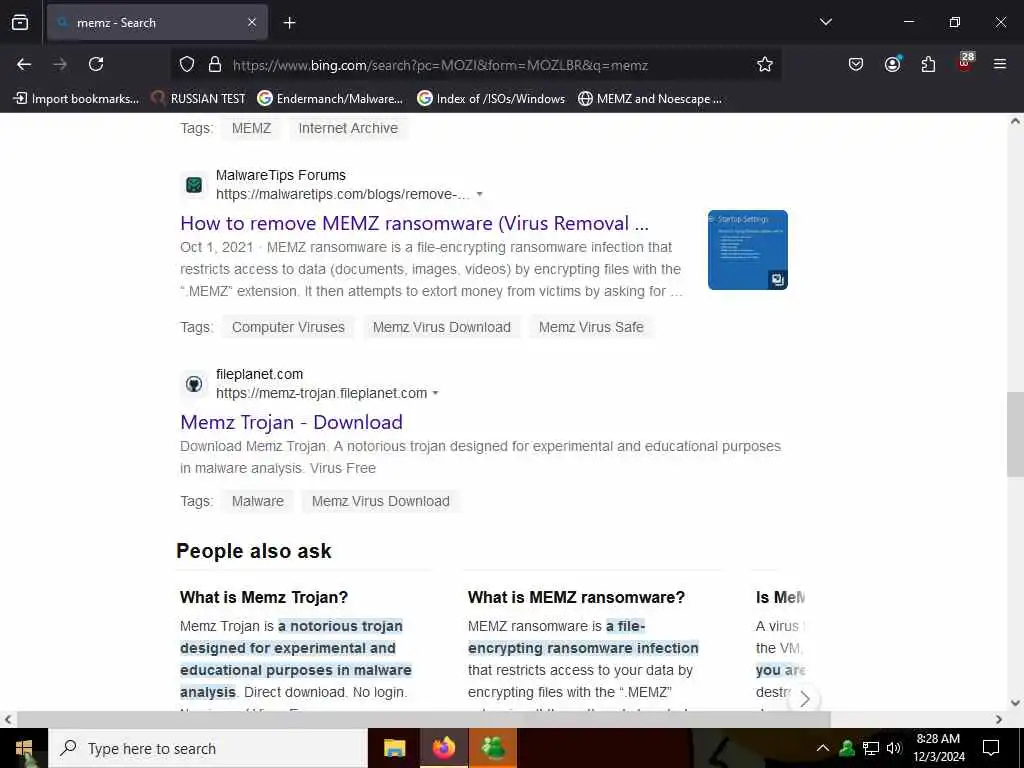Click the scroll left arrow

click(7, 719)
